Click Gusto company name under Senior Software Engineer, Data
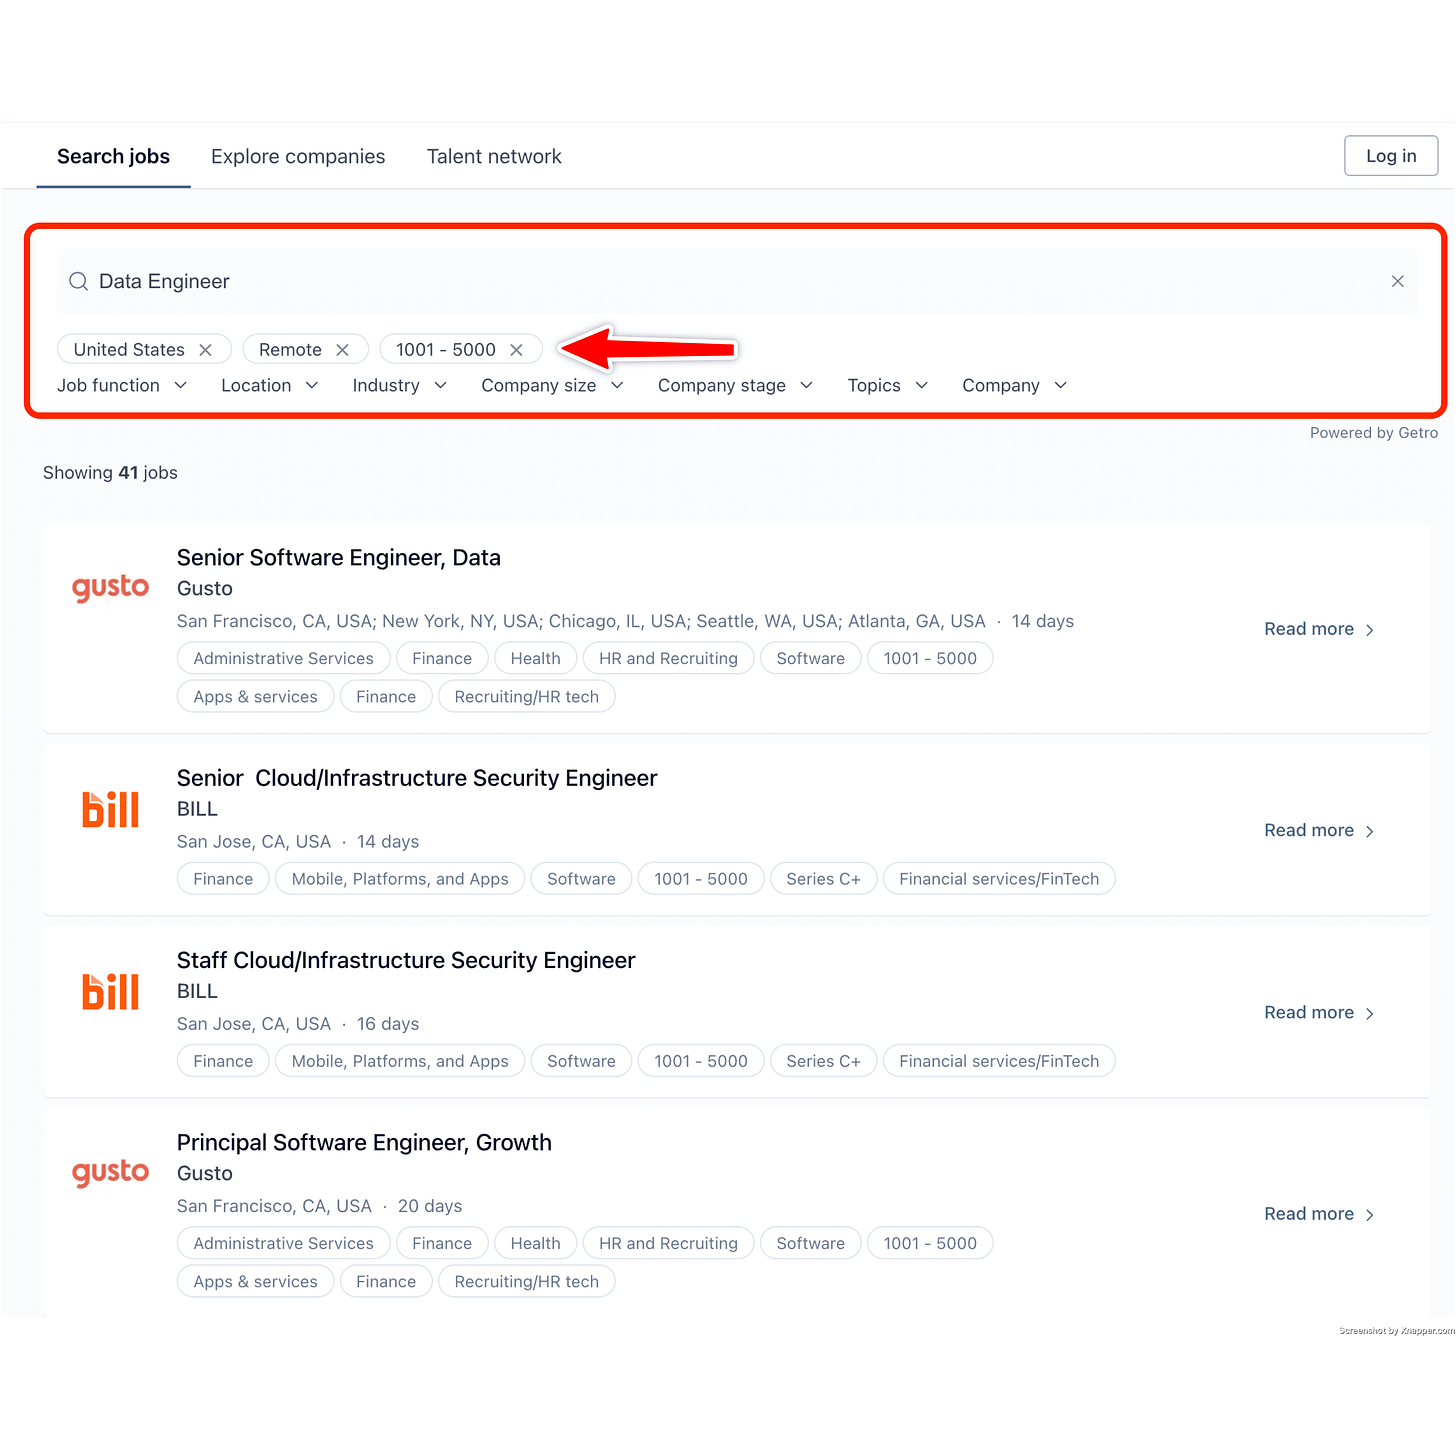Image resolution: width=1456 pixels, height=1456 pixels. point(205,589)
